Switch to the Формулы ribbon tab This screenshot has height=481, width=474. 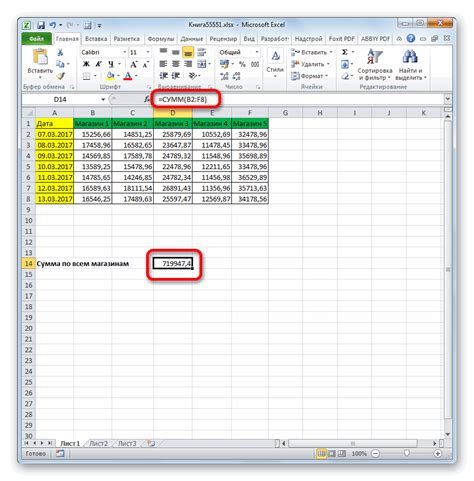click(x=161, y=39)
